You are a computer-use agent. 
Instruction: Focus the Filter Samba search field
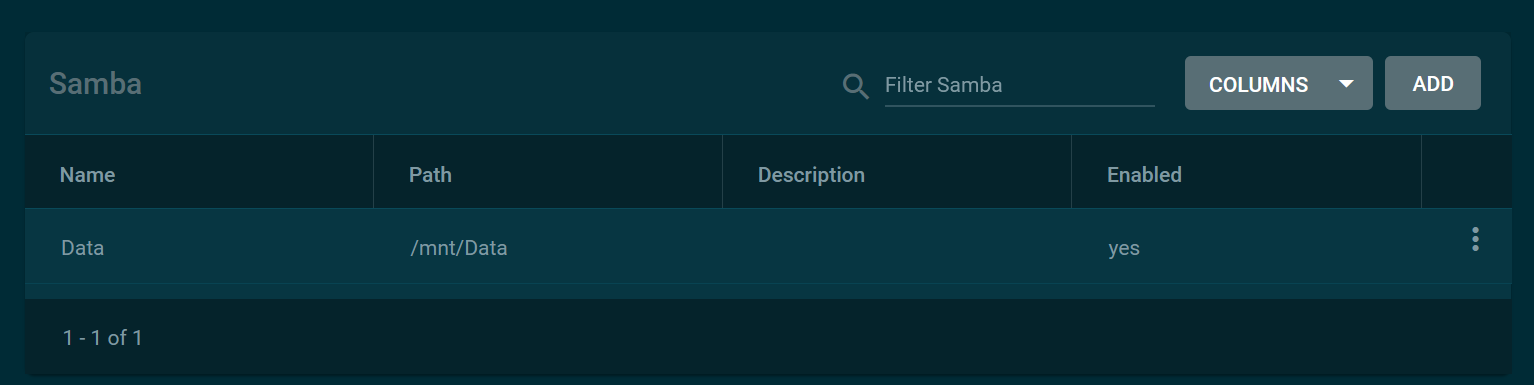click(x=1019, y=85)
